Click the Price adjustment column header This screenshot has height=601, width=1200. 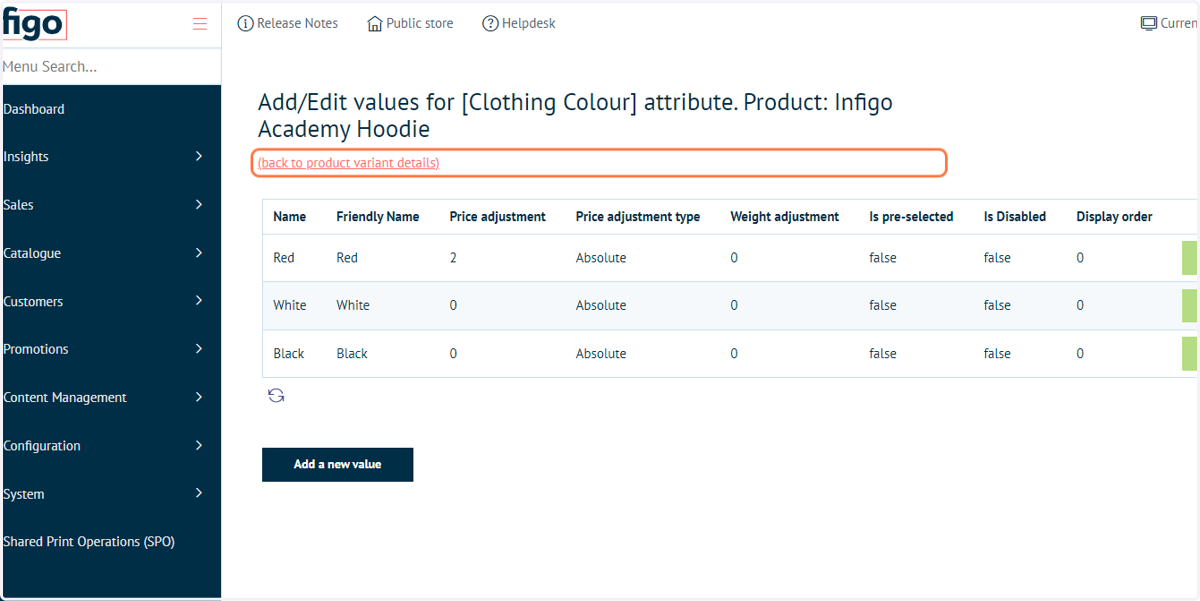498,216
